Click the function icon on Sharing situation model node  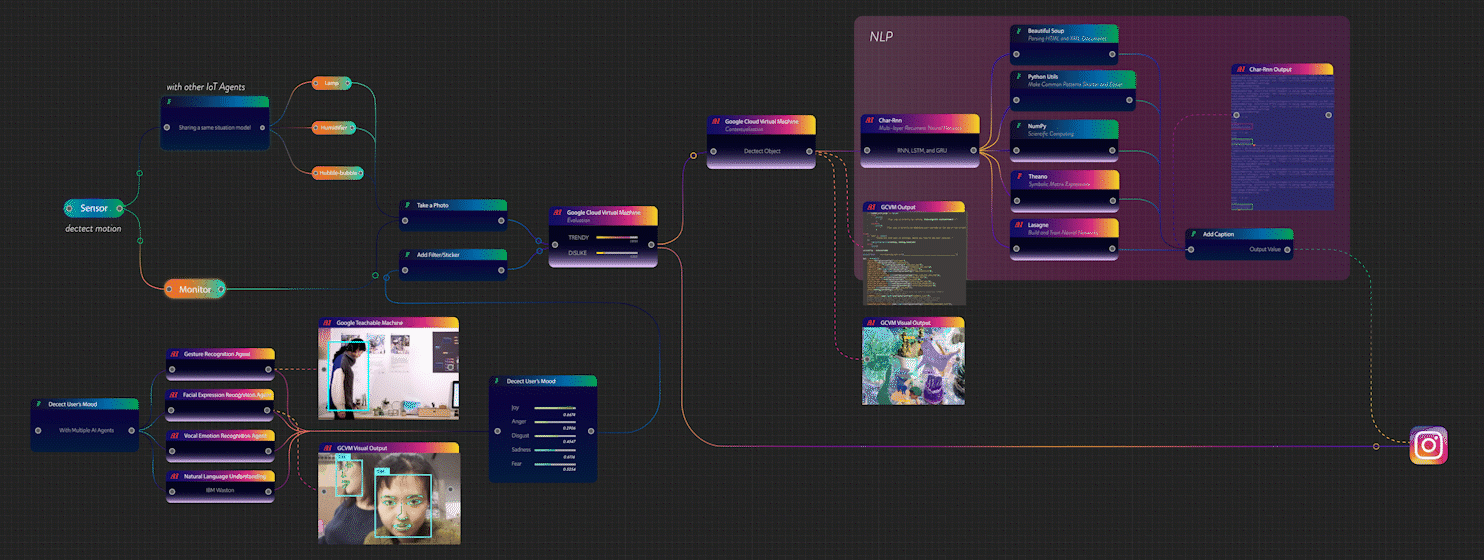169,102
